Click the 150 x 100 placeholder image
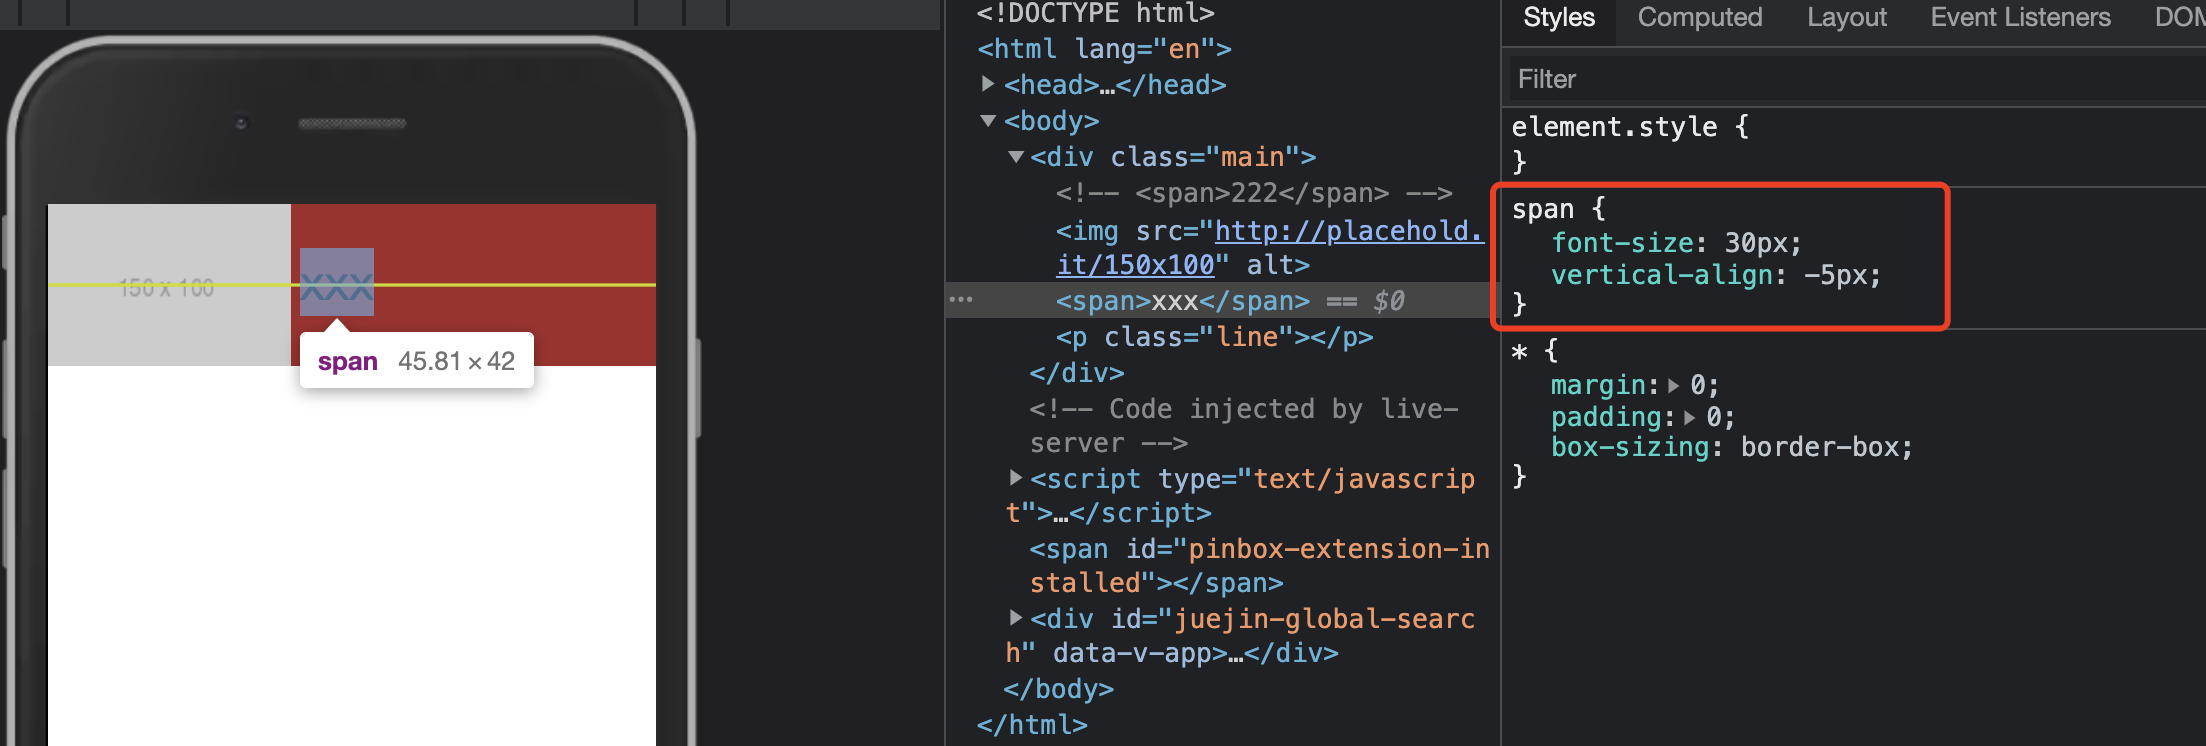Screen dimensions: 2206x746 [x=168, y=285]
